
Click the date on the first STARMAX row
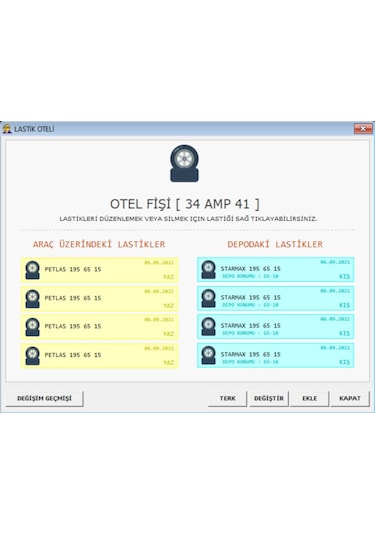[335, 262]
